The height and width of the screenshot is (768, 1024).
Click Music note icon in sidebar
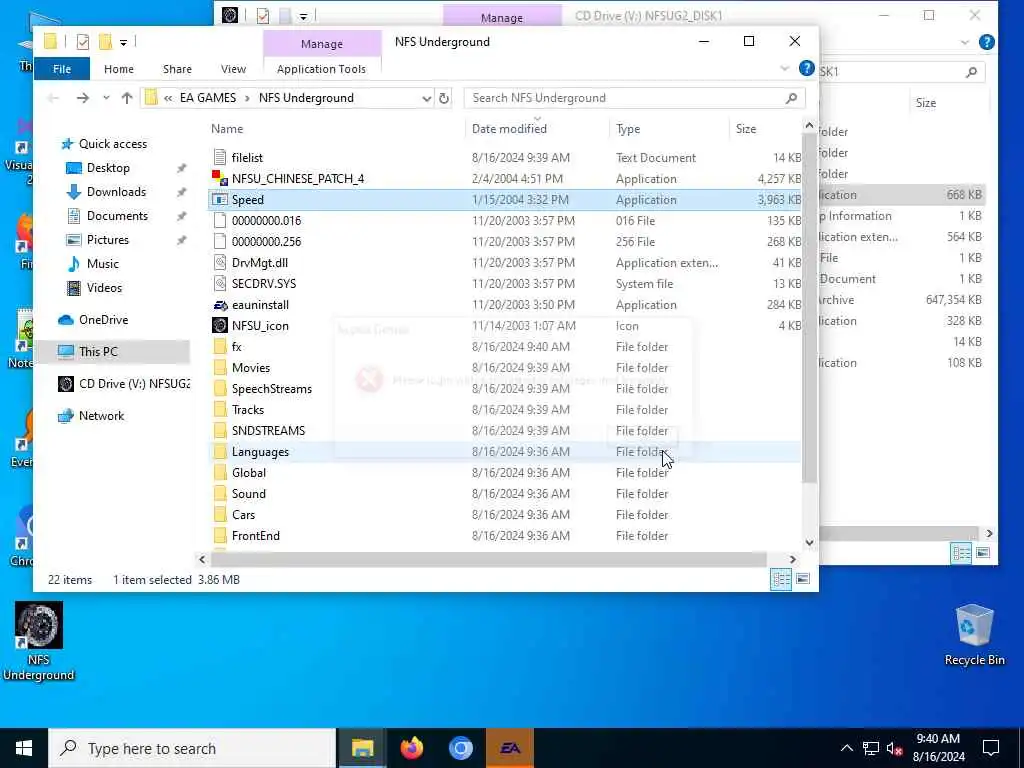(x=74, y=264)
